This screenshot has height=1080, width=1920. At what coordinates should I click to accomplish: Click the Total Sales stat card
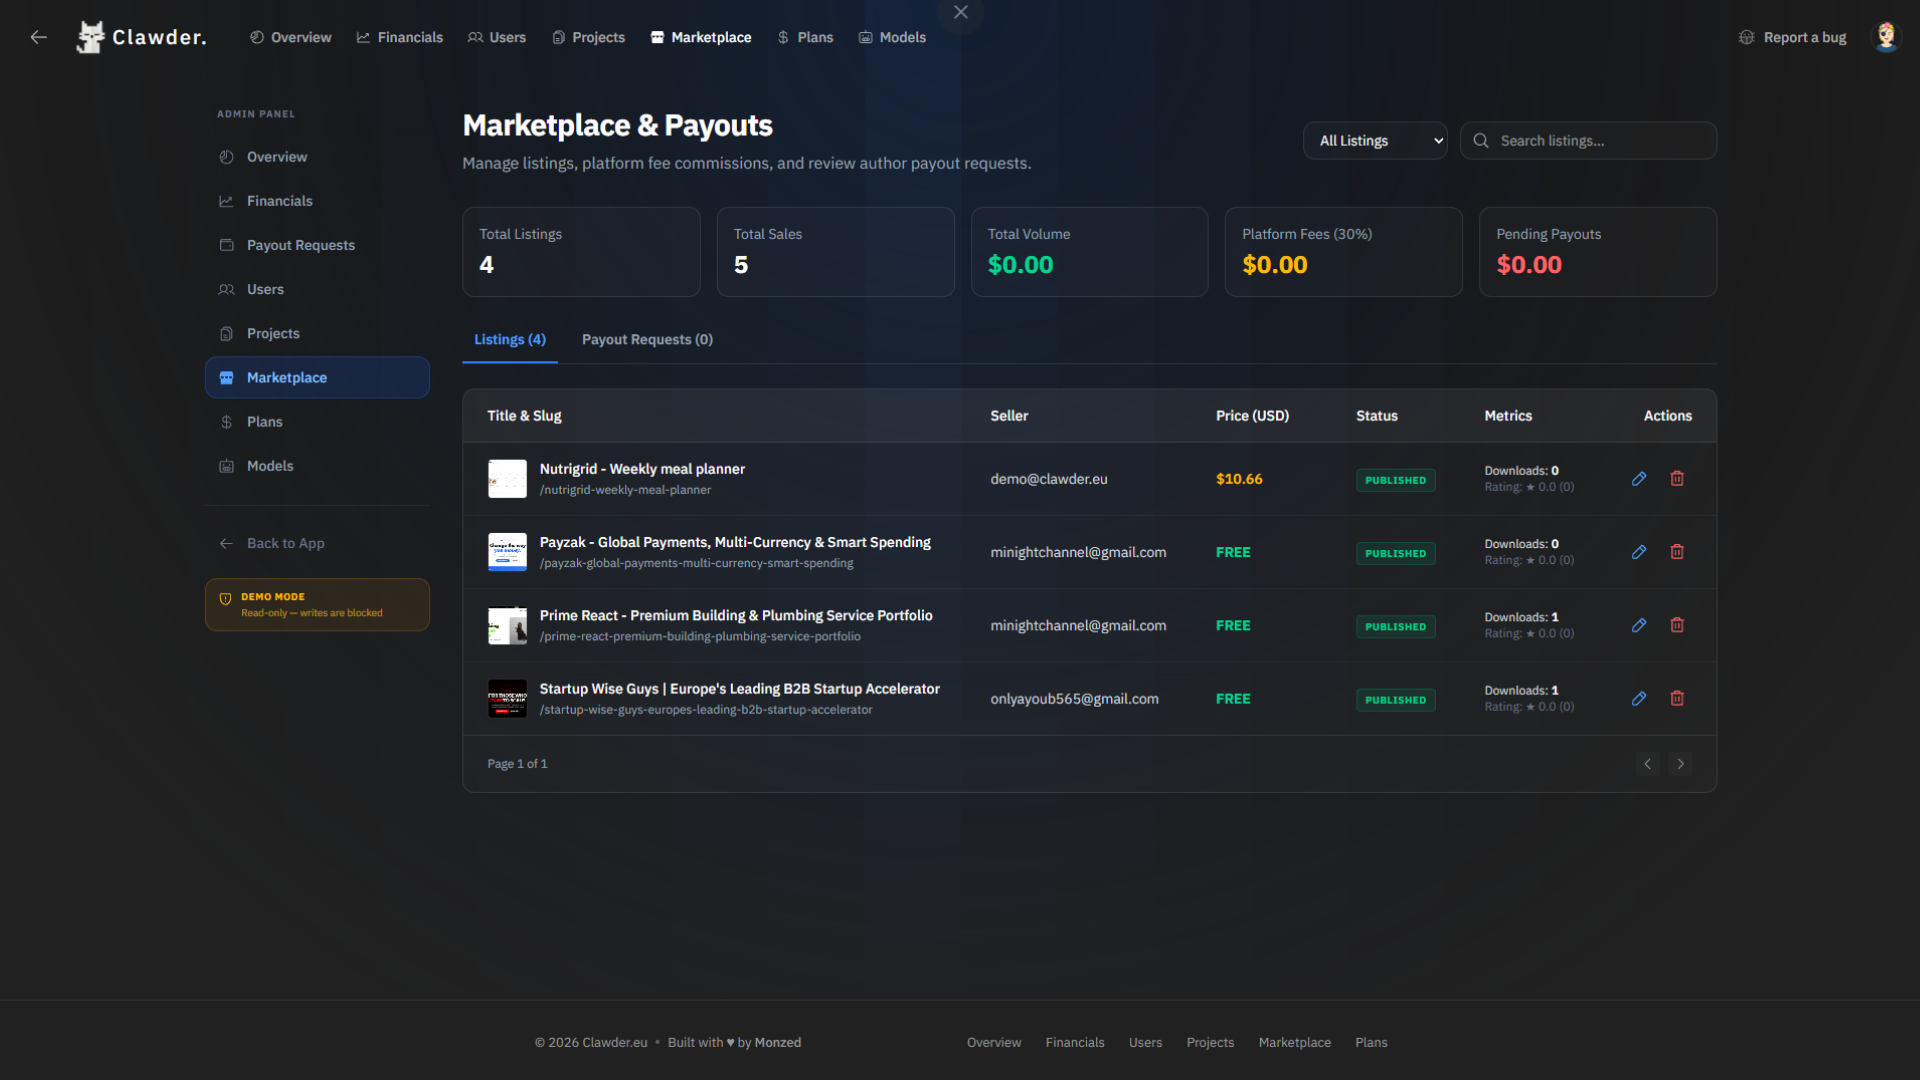tap(835, 252)
